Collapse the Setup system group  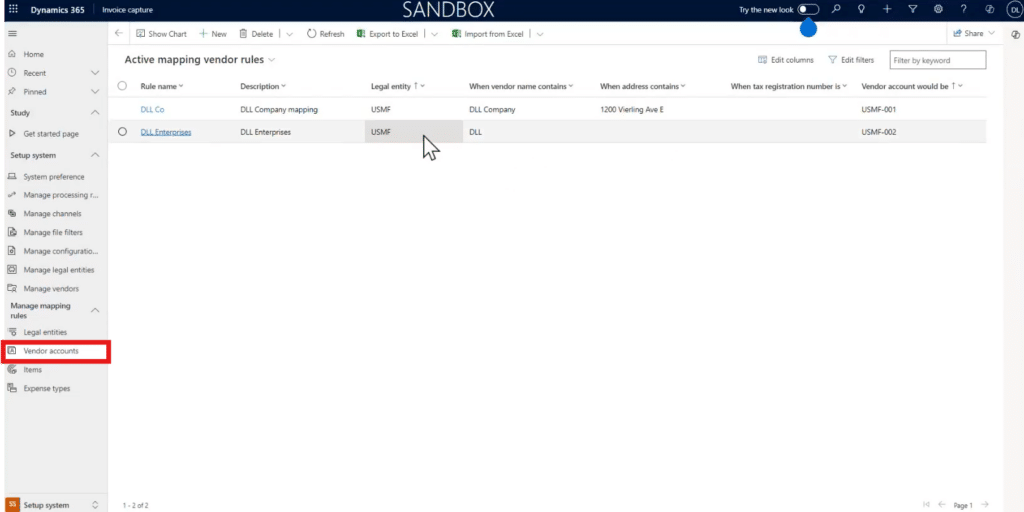pos(95,155)
